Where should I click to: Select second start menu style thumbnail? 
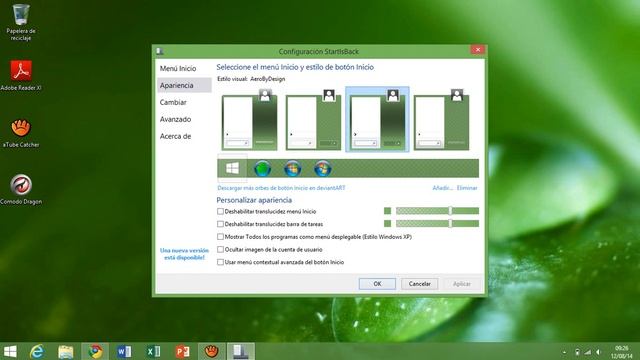[x=313, y=120]
